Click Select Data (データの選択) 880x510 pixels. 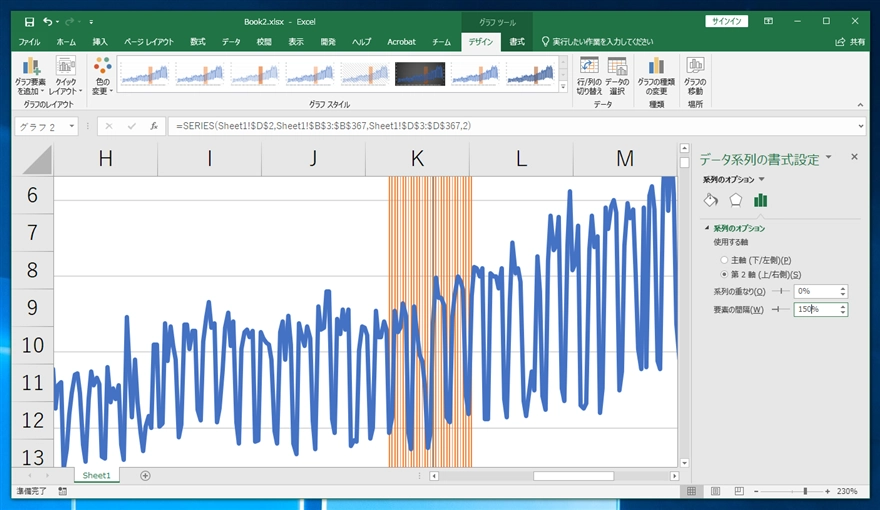tap(617, 76)
